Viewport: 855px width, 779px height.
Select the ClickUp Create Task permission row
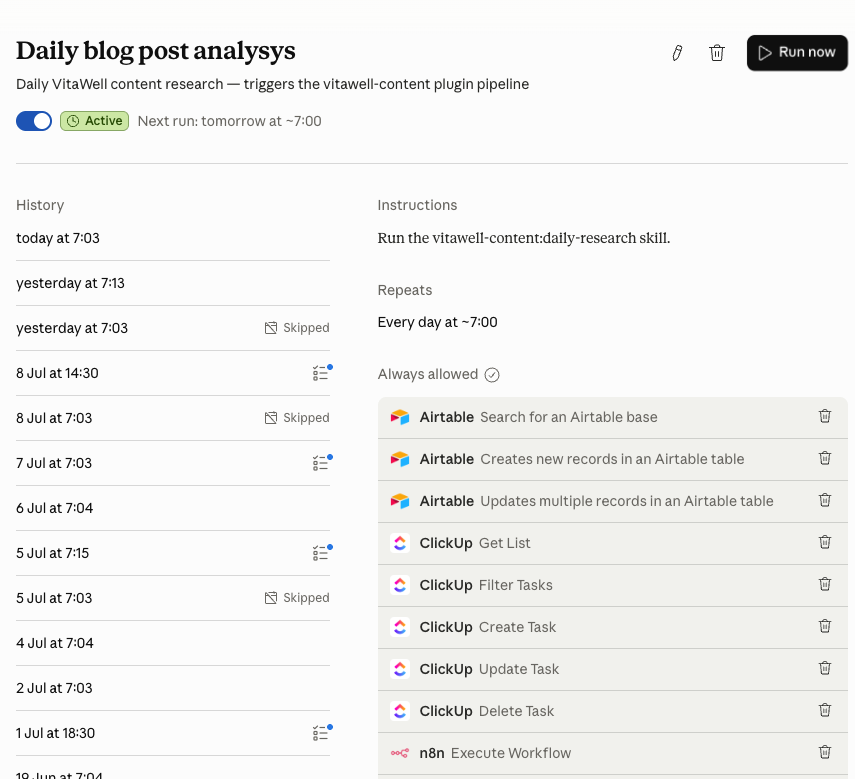pyautogui.click(x=612, y=627)
